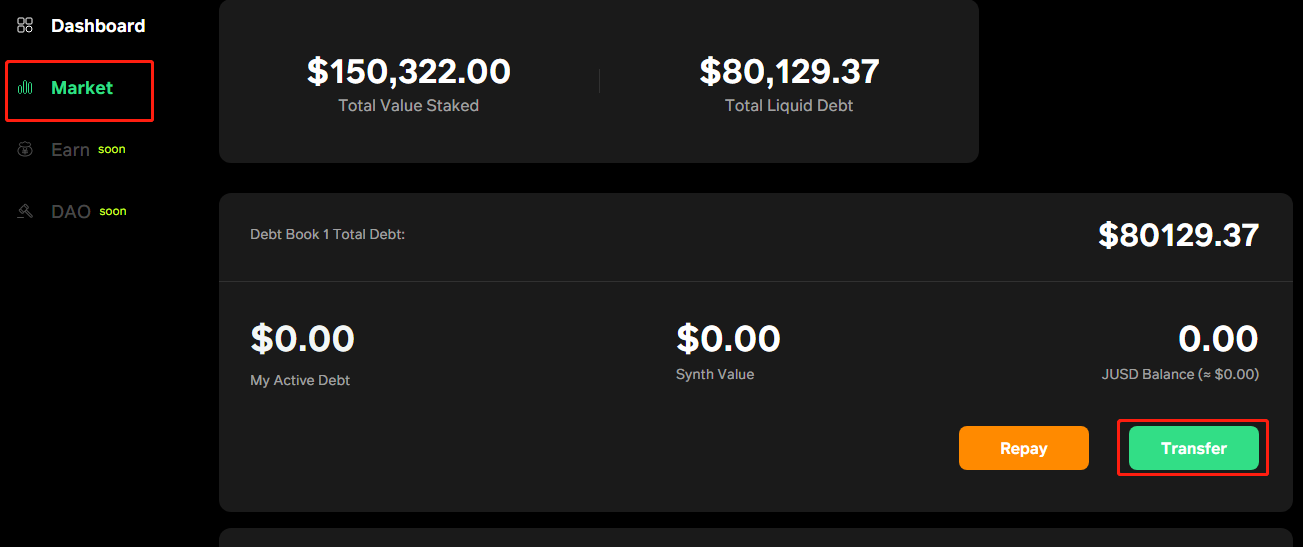1303x547 pixels.
Task: Click the $80129.37 debt book amount
Action: click(1179, 235)
